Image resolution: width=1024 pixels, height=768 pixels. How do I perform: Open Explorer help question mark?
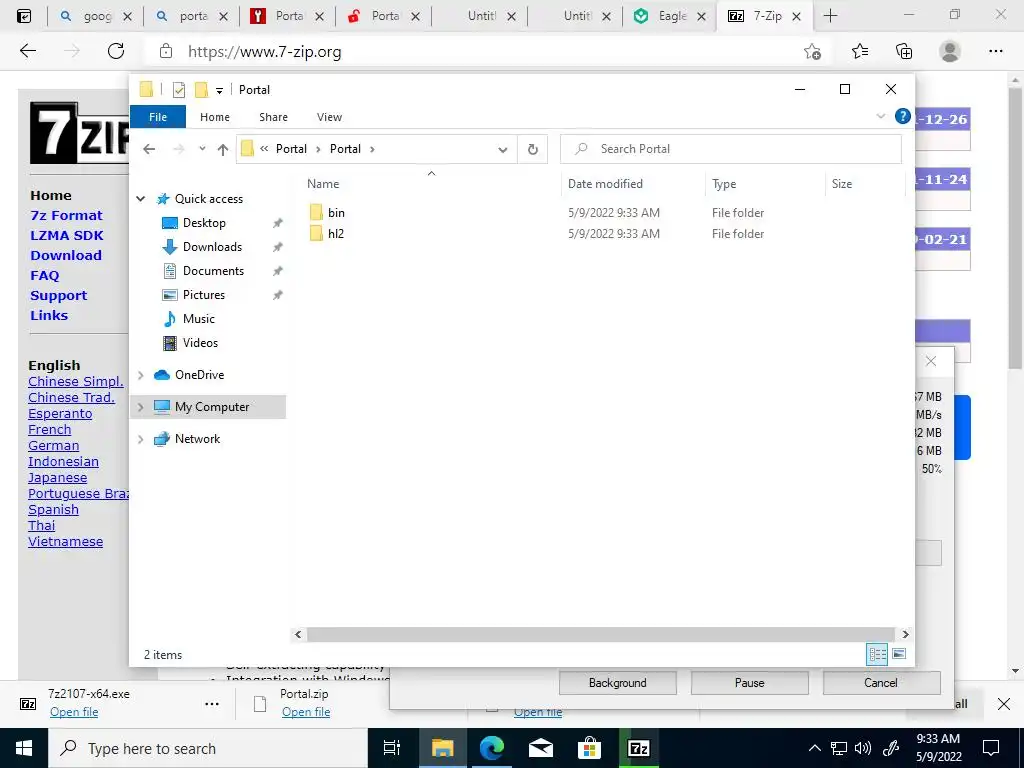pyautogui.click(x=903, y=116)
